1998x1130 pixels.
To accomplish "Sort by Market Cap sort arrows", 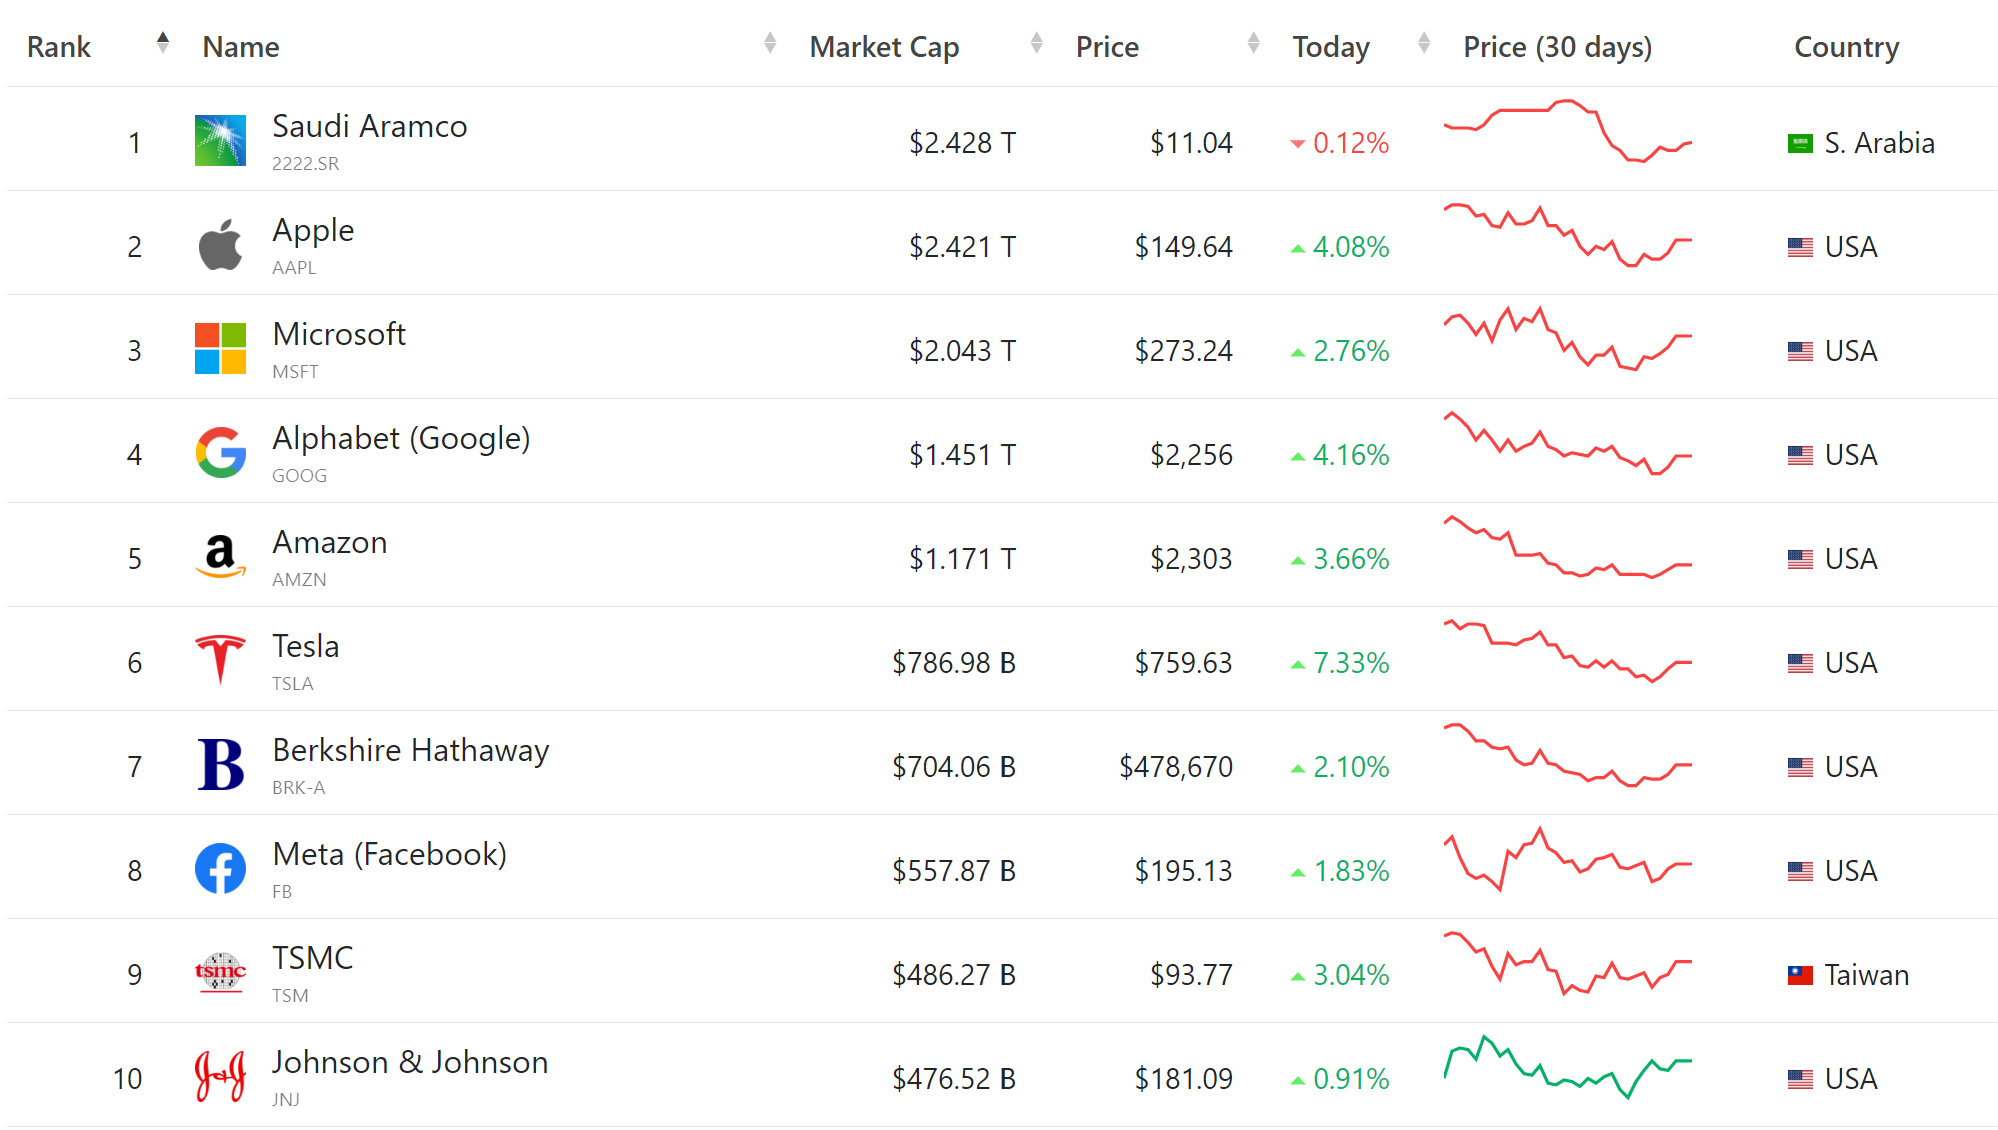I will [1037, 43].
